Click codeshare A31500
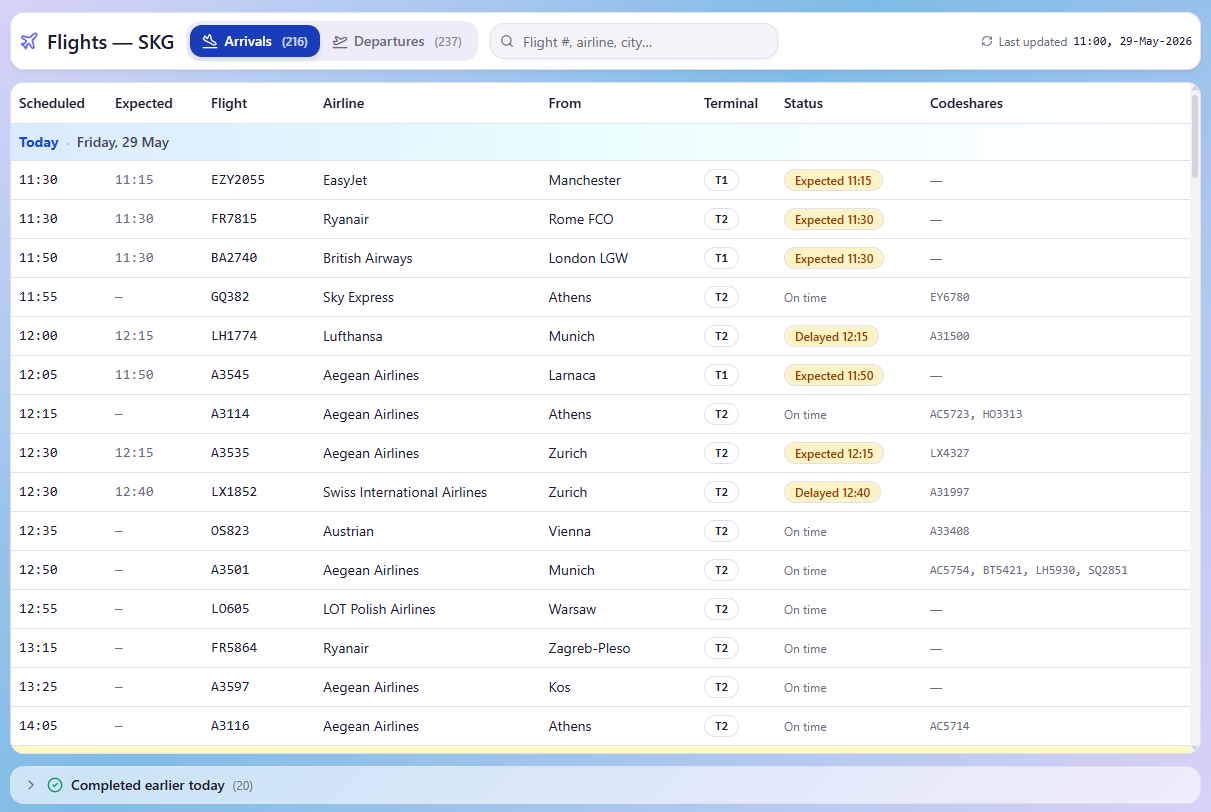 pos(949,337)
